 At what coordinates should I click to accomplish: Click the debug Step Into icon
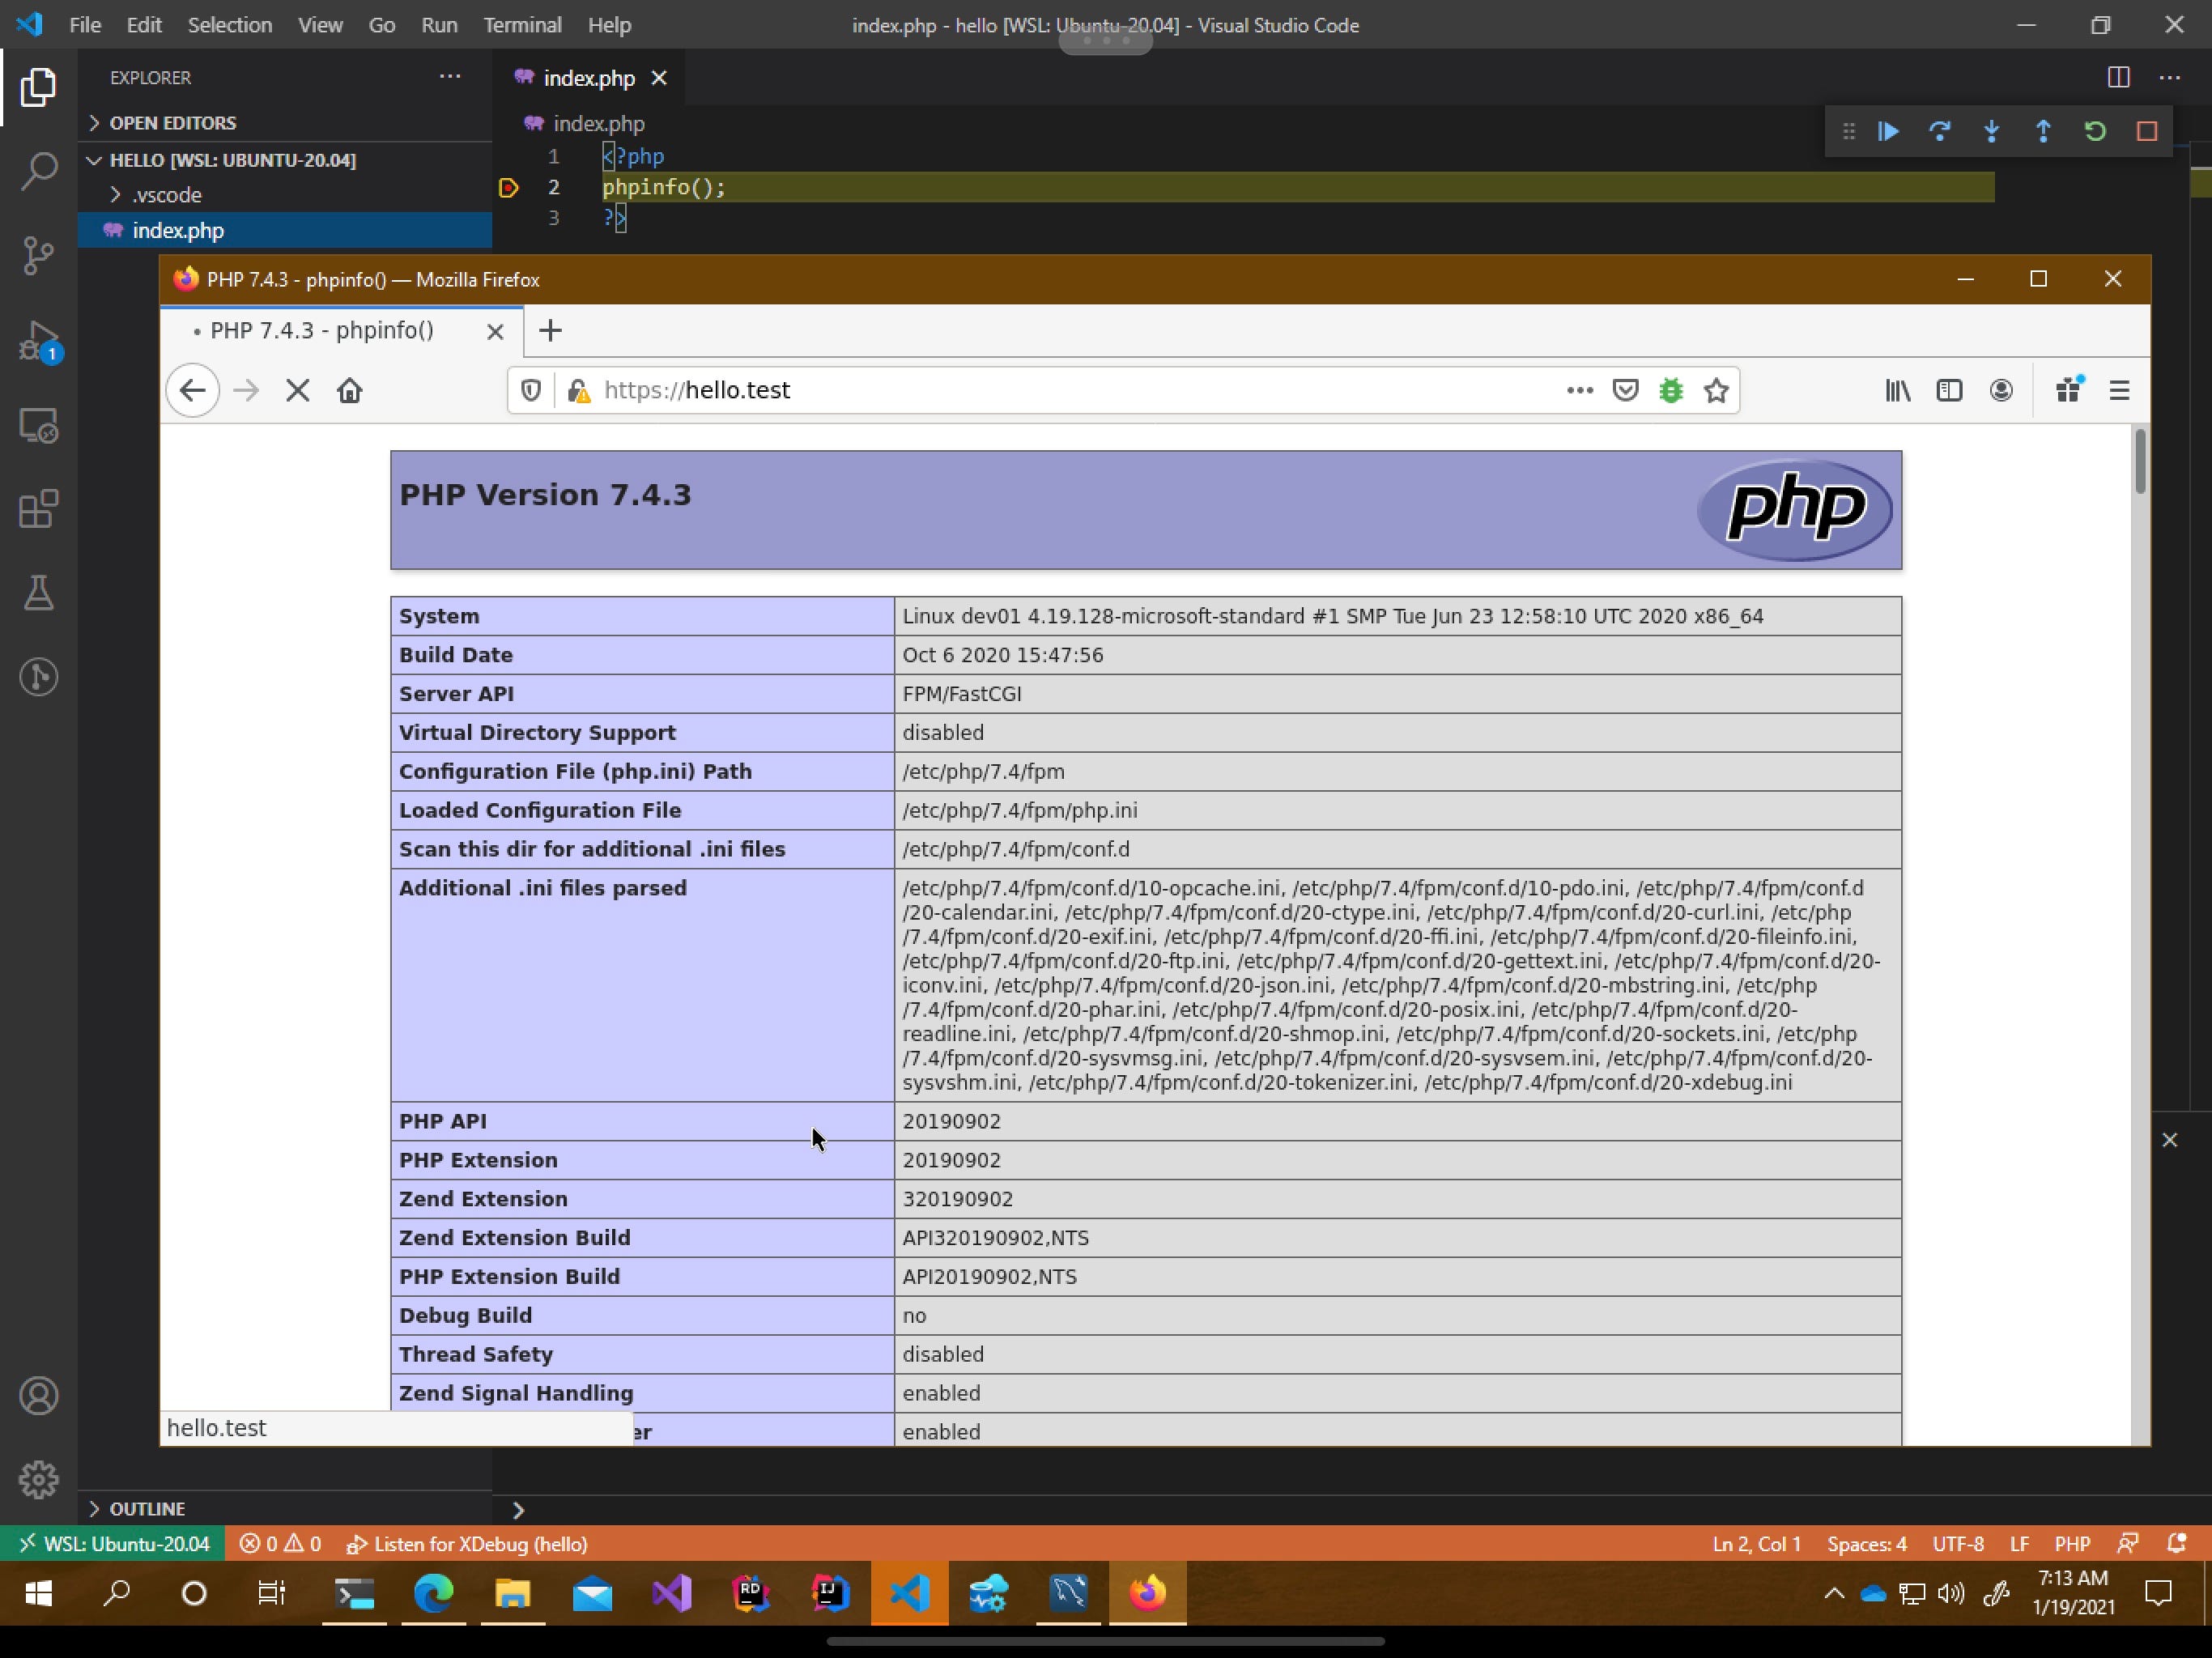click(x=1992, y=132)
